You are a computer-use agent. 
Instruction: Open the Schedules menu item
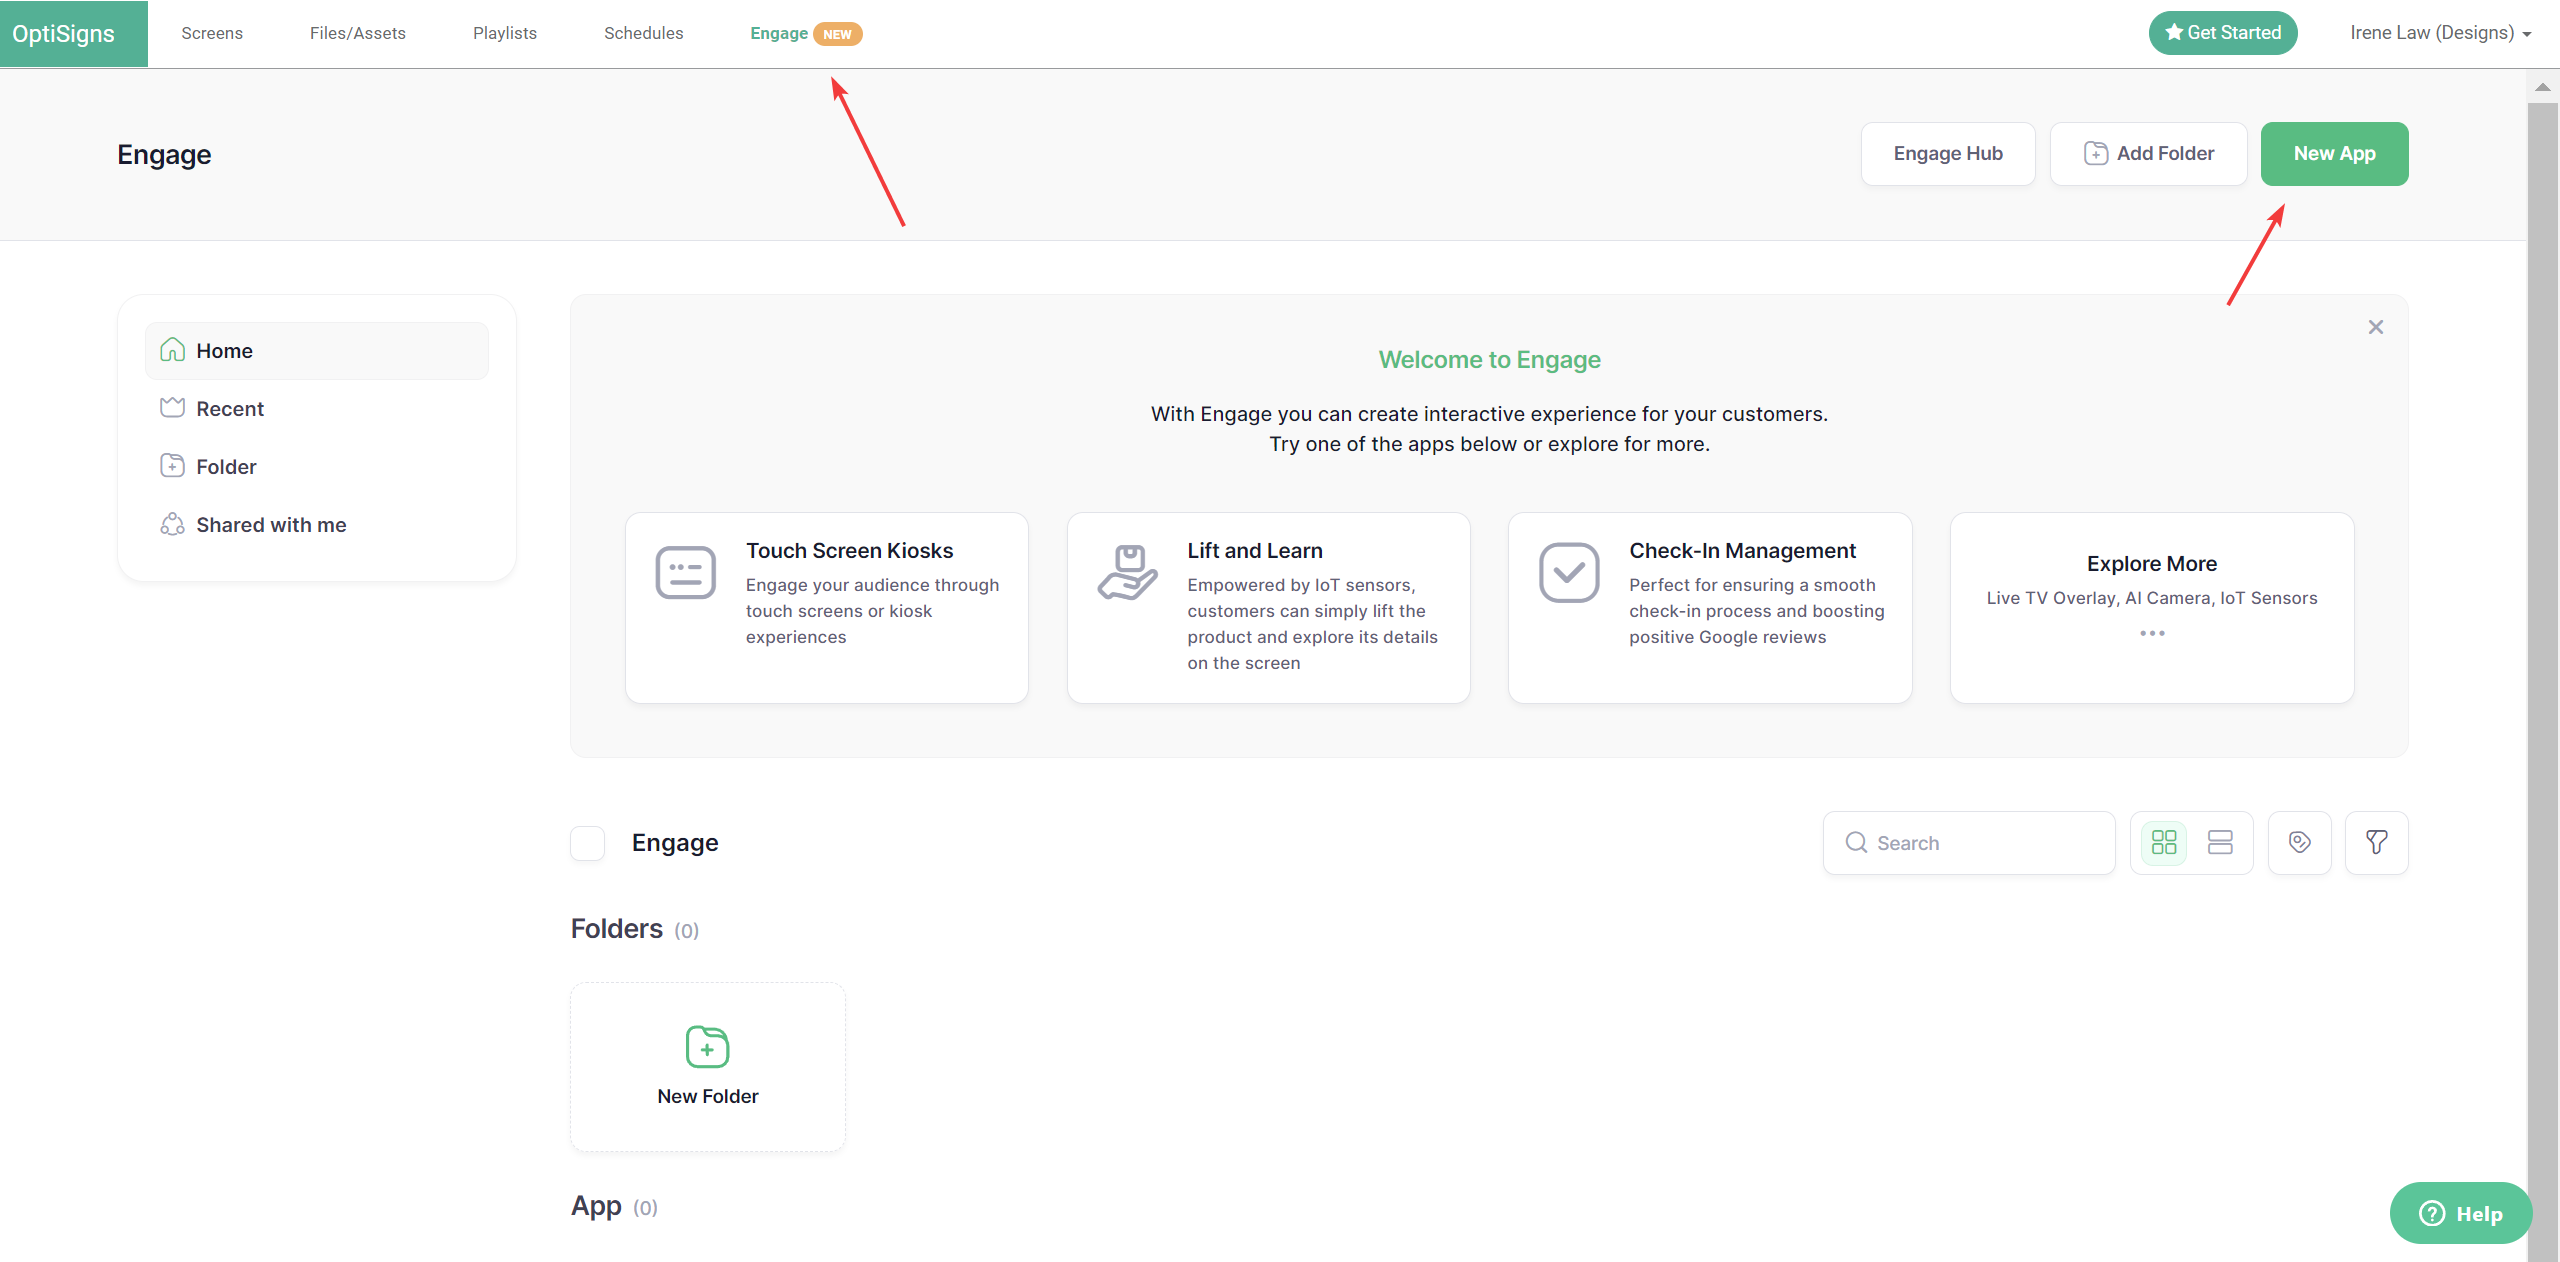tap(643, 32)
